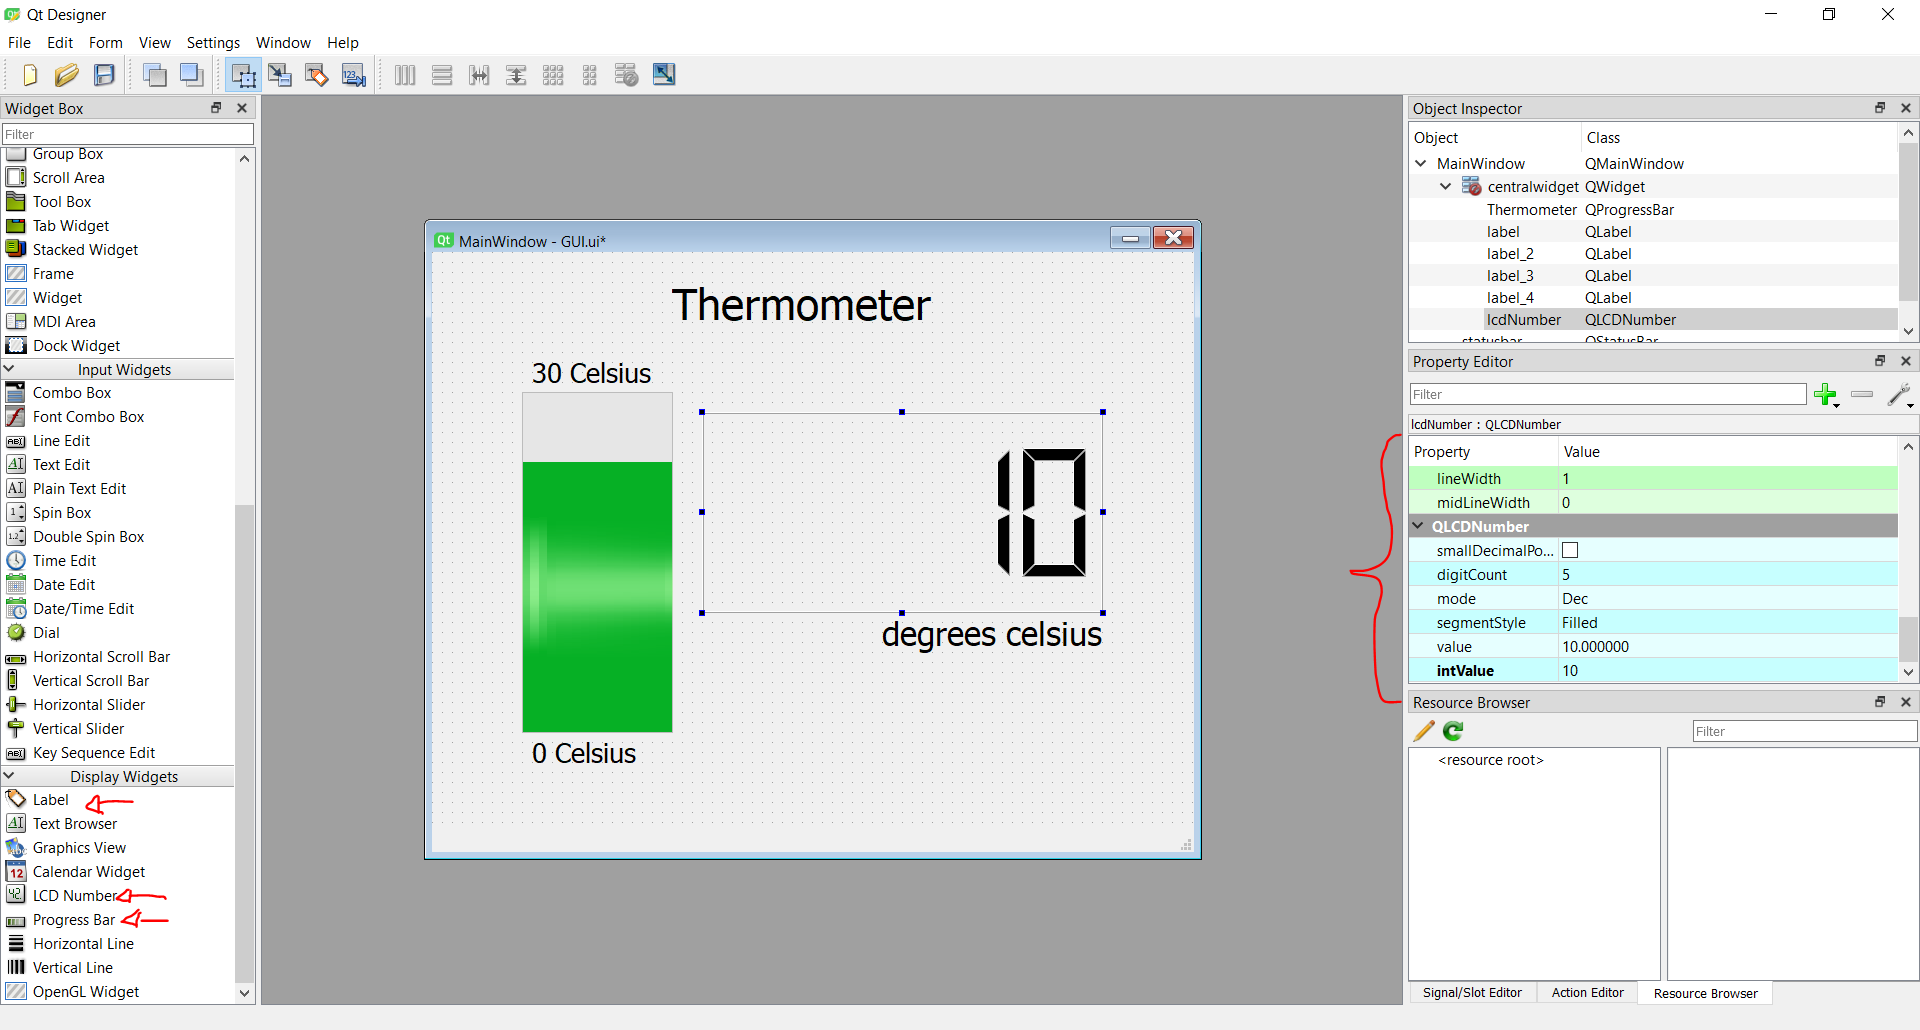Click the Property Editor filter field
The width and height of the screenshot is (1920, 1030).
pyautogui.click(x=1608, y=394)
